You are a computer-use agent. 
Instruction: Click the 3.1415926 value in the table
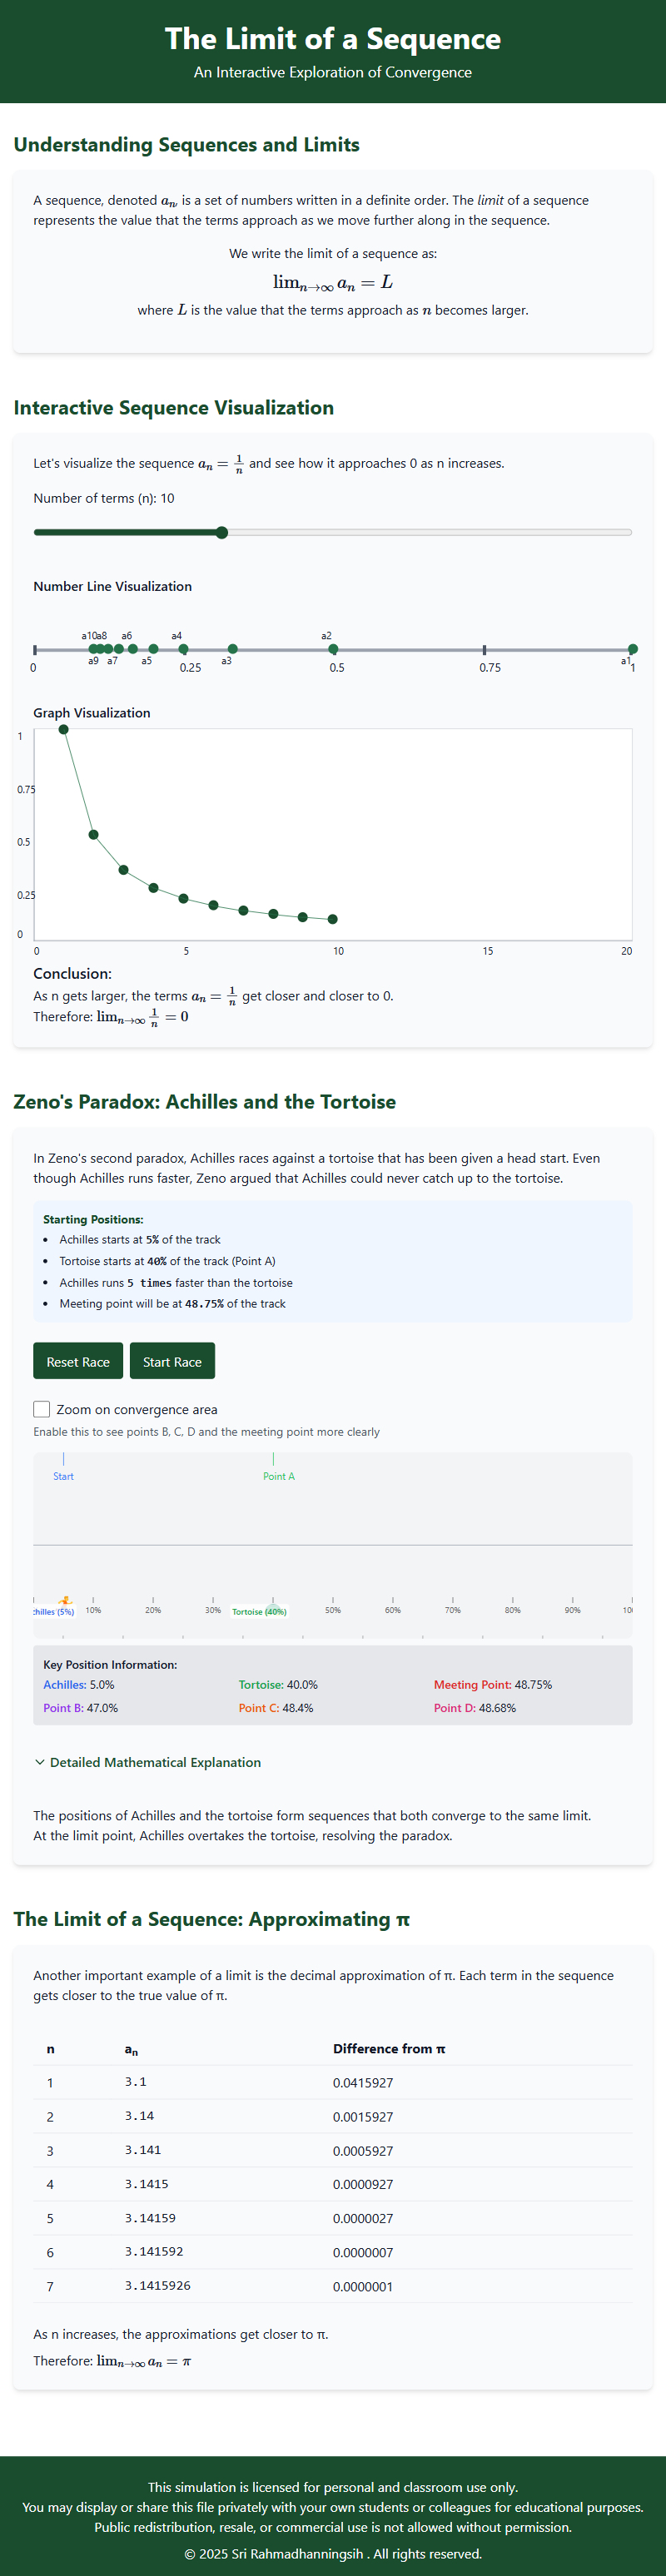click(158, 2286)
